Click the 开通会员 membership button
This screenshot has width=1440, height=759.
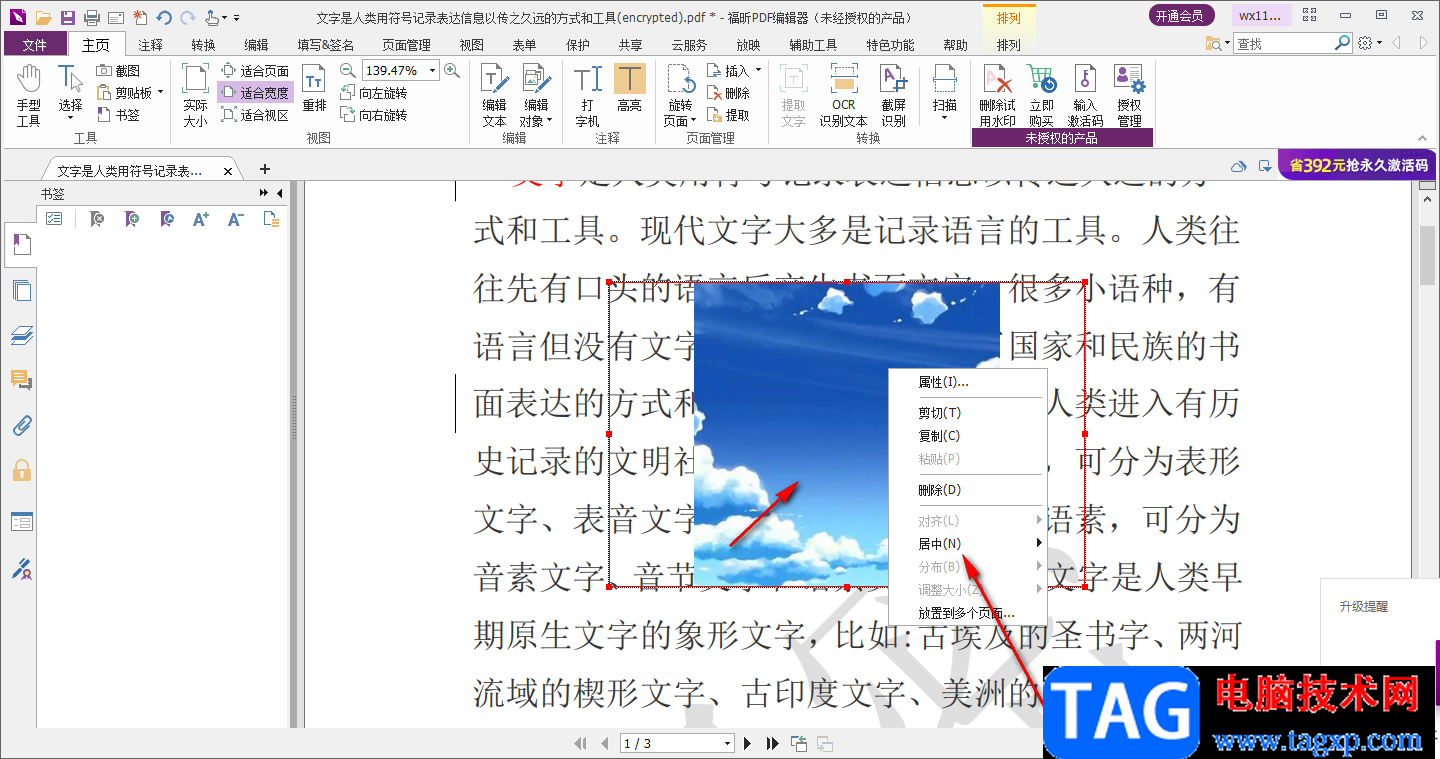[x=1182, y=15]
